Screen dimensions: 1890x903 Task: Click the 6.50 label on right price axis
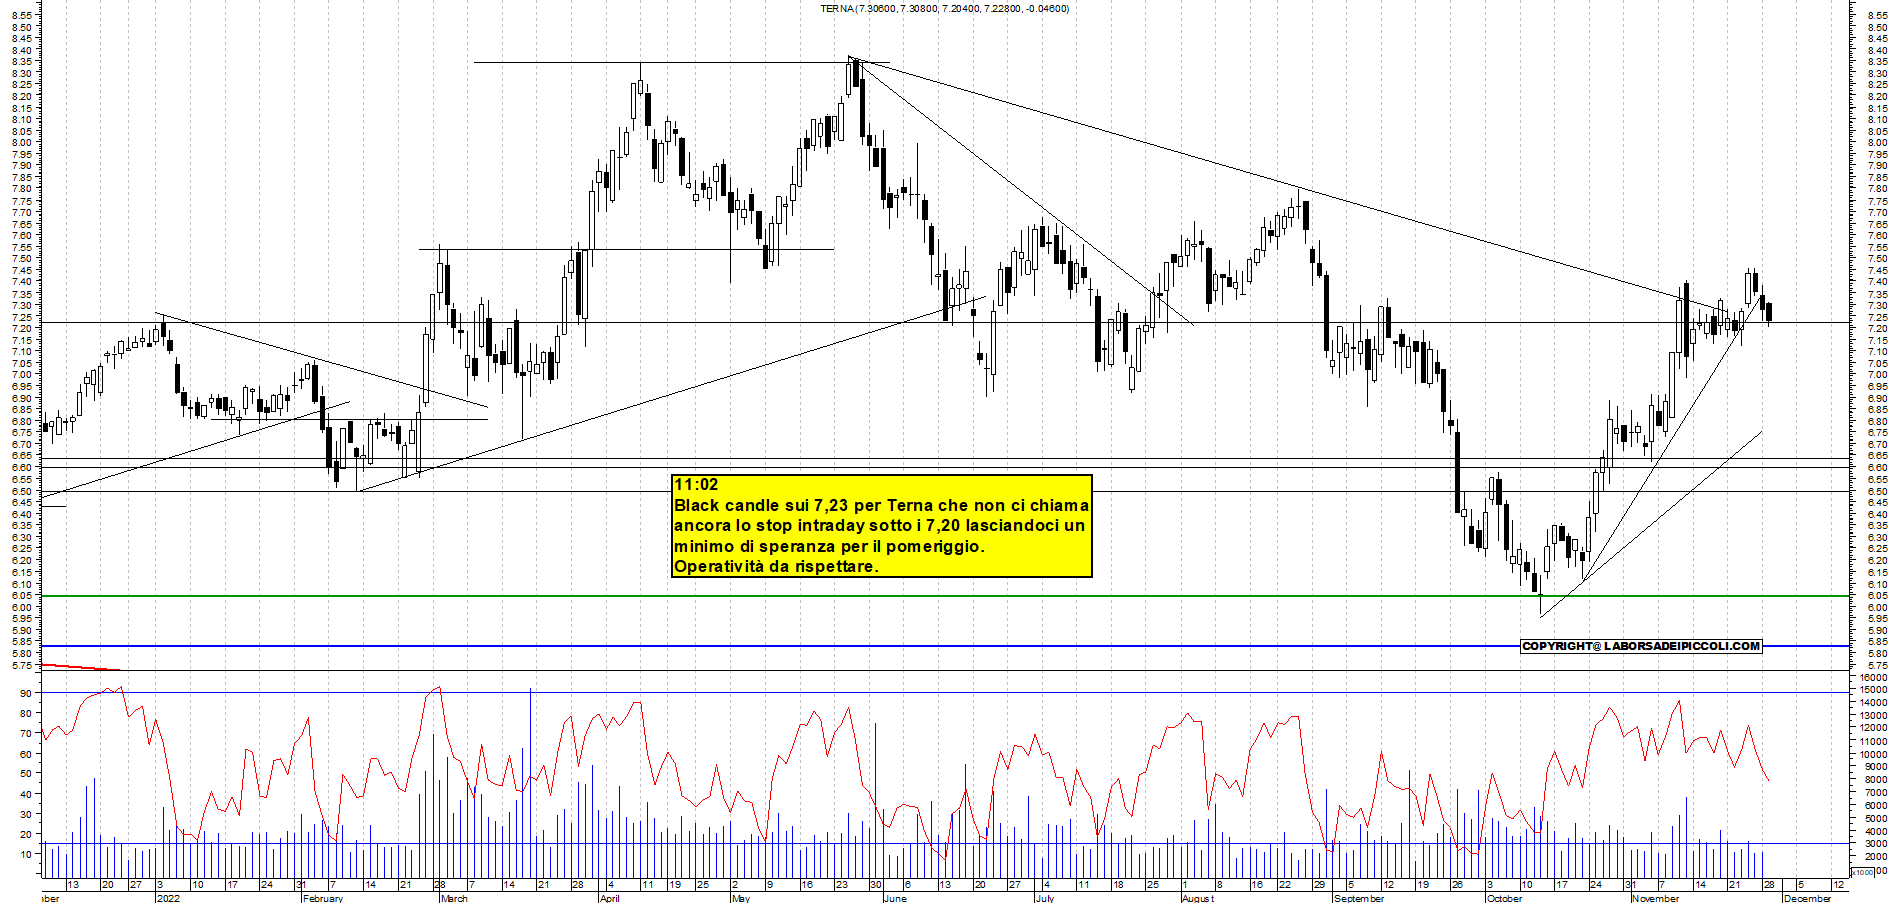tap(1876, 491)
